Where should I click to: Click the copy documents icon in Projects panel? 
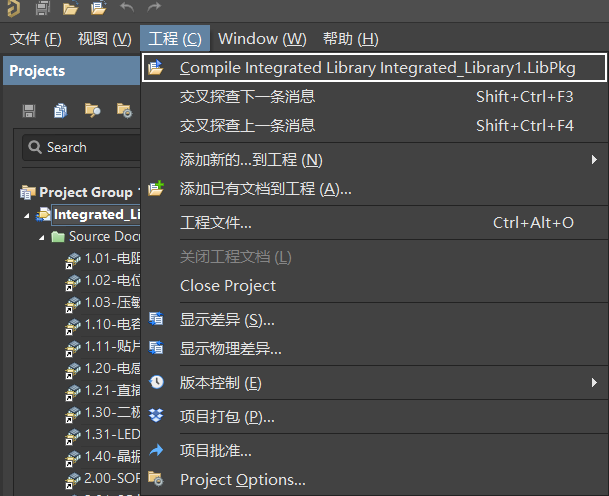tap(60, 111)
